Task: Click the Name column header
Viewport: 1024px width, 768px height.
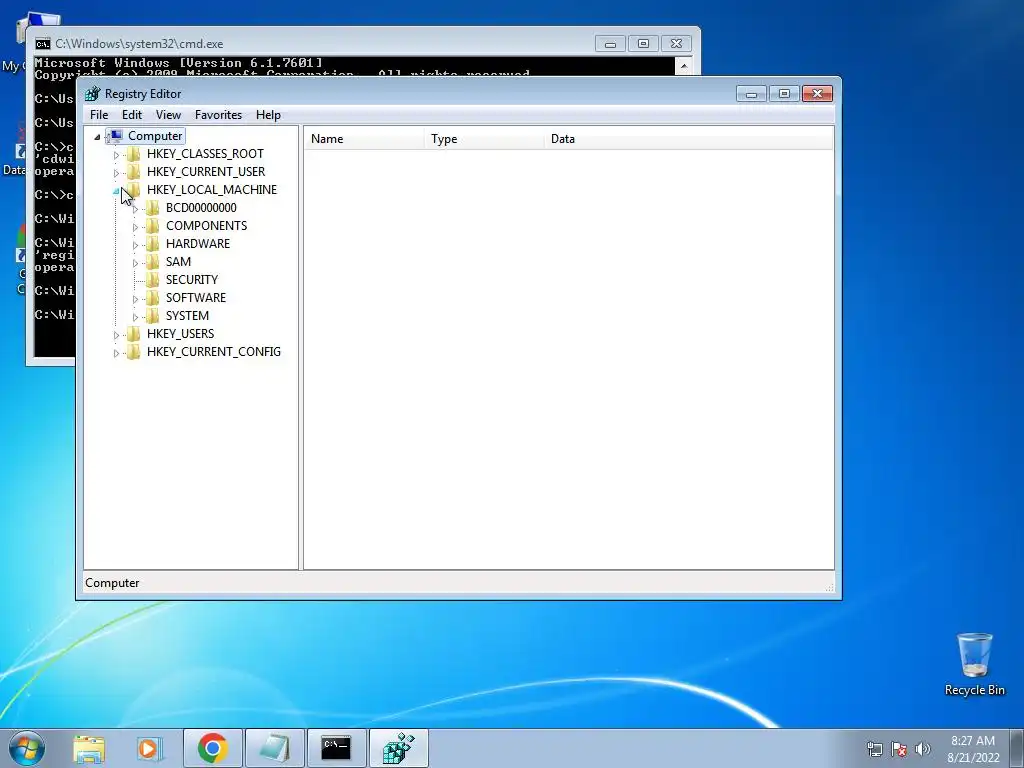Action: [x=364, y=139]
